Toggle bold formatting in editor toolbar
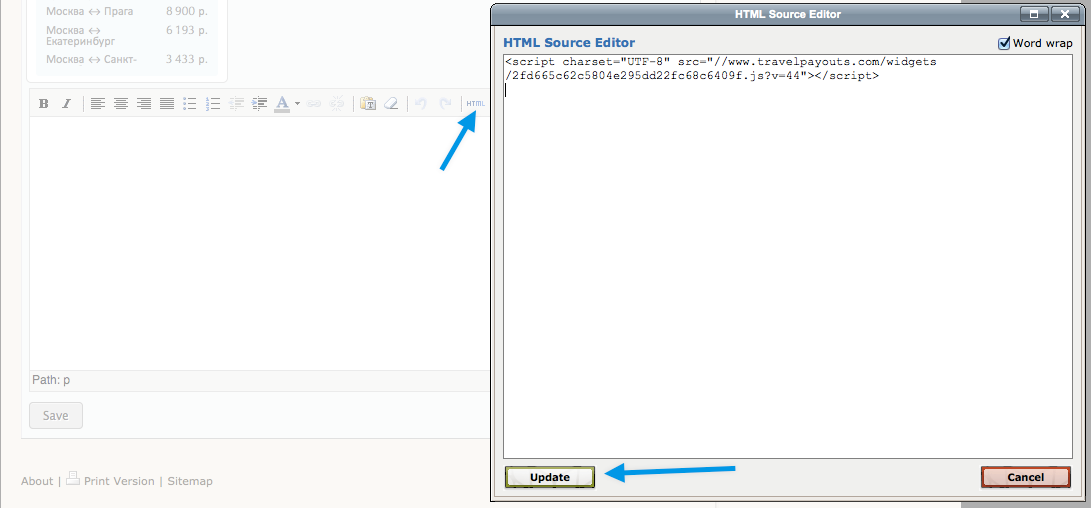The width and height of the screenshot is (1091, 508). tap(44, 104)
